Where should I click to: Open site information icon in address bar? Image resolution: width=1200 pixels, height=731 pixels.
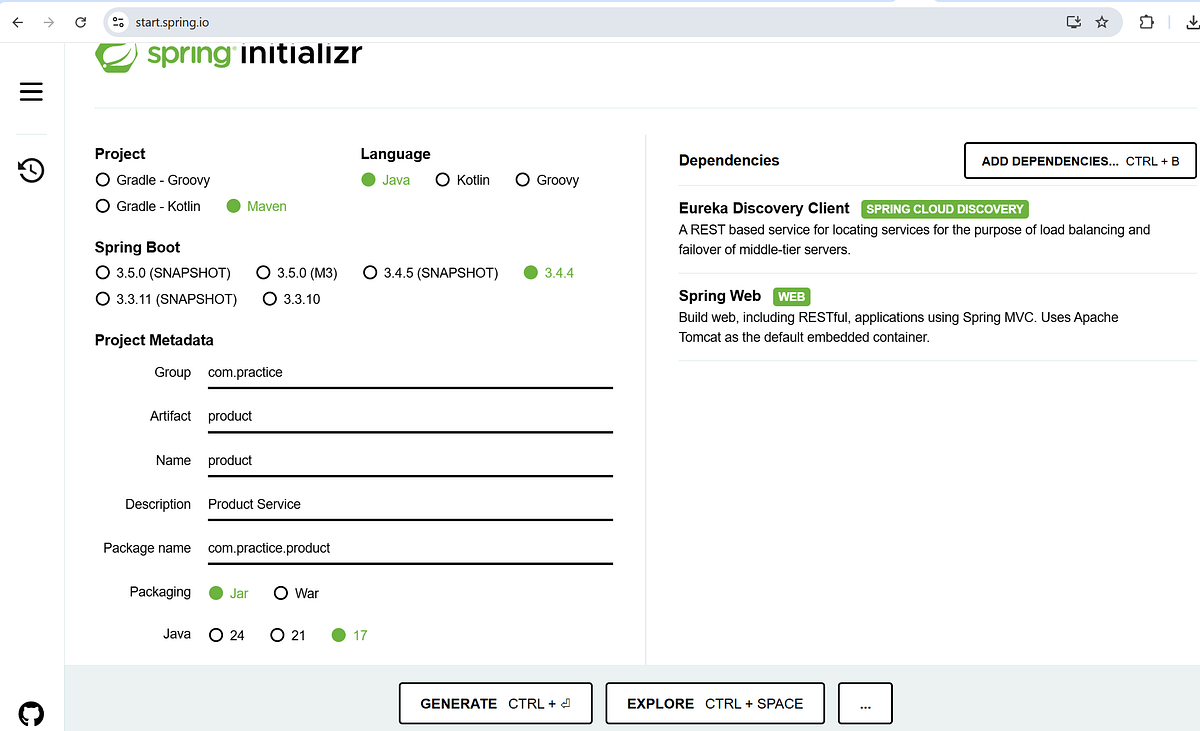click(118, 22)
